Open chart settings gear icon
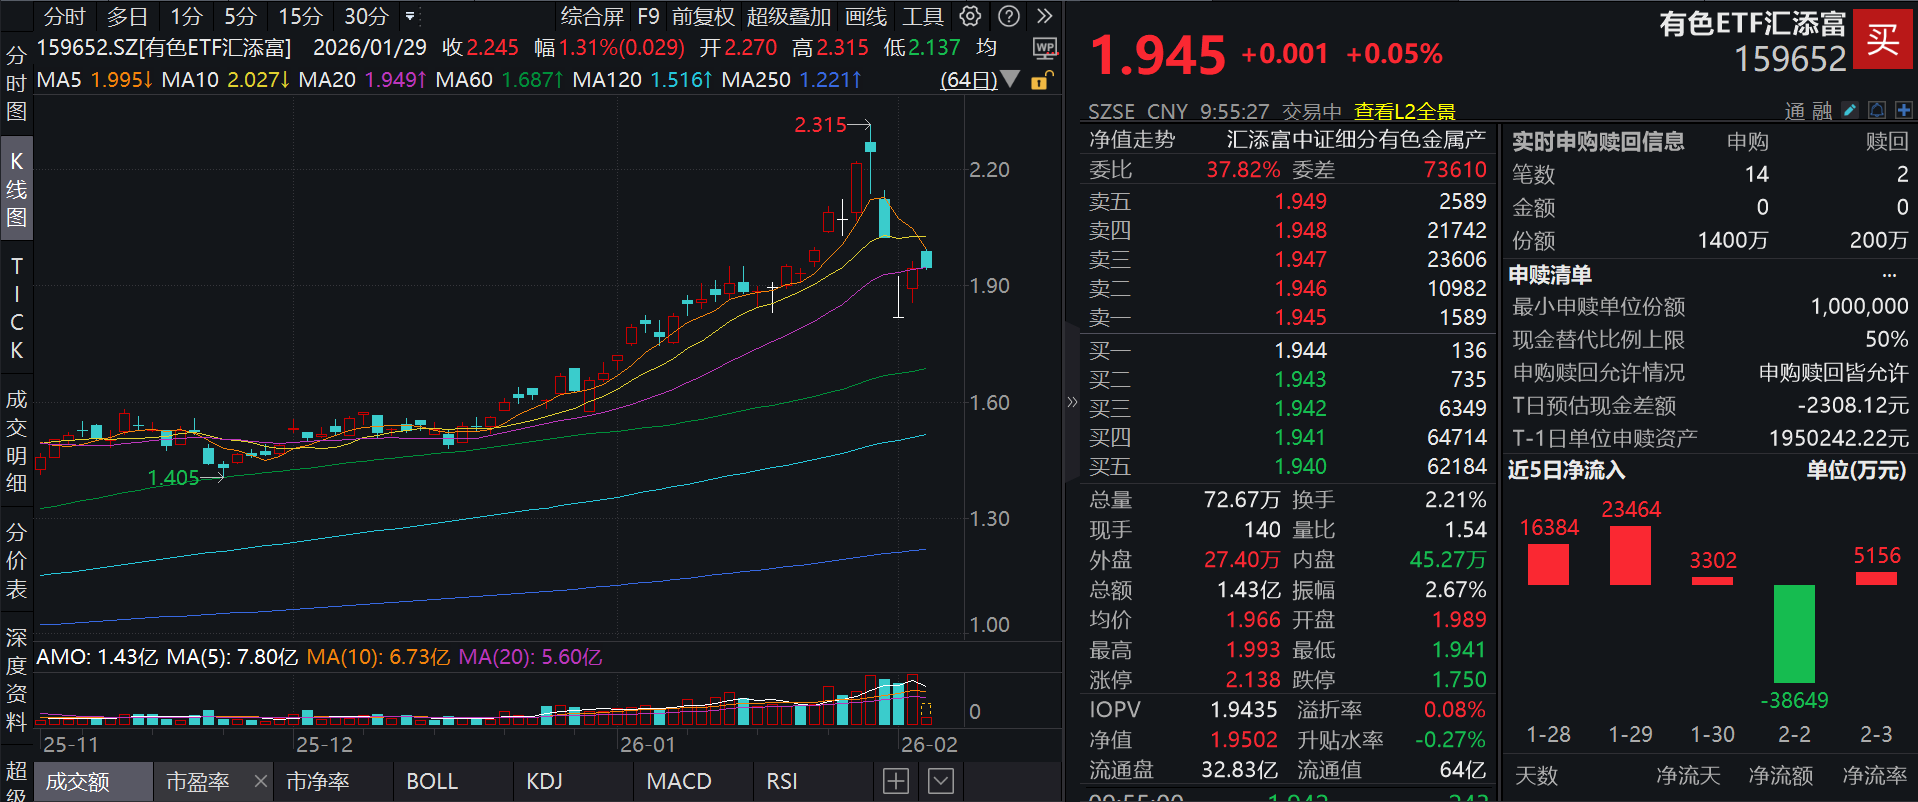 [x=970, y=16]
